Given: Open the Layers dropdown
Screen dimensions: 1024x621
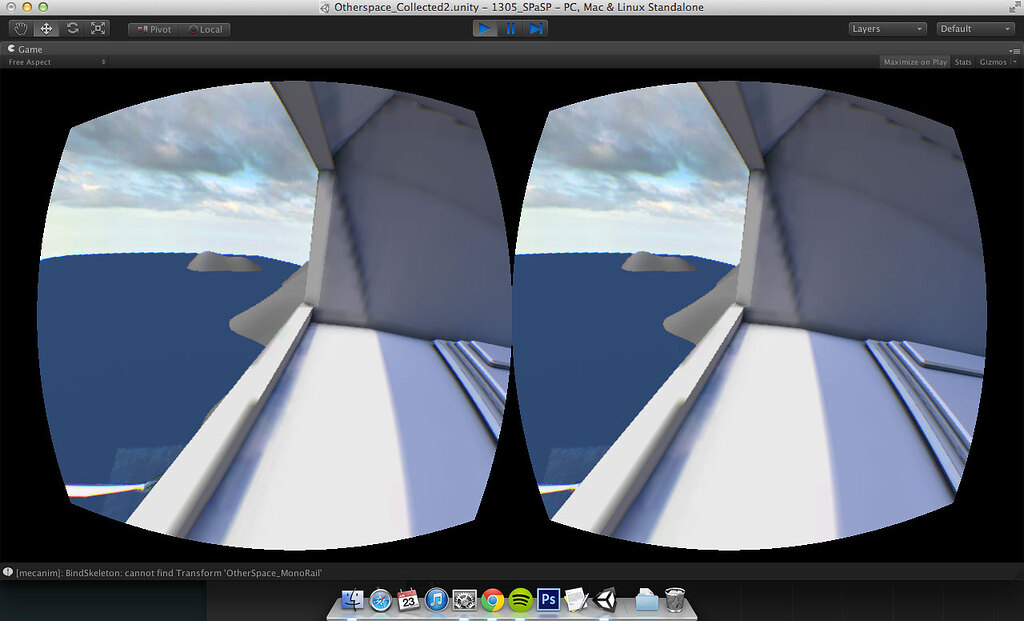Looking at the screenshot, I should (x=887, y=28).
